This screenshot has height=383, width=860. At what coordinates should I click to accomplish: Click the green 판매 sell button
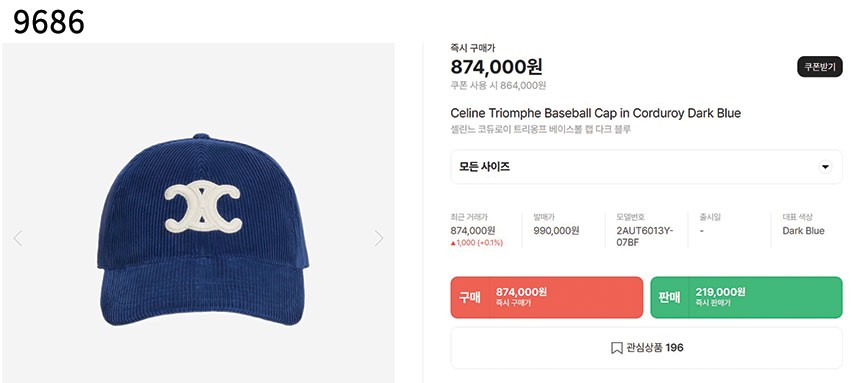tap(746, 297)
